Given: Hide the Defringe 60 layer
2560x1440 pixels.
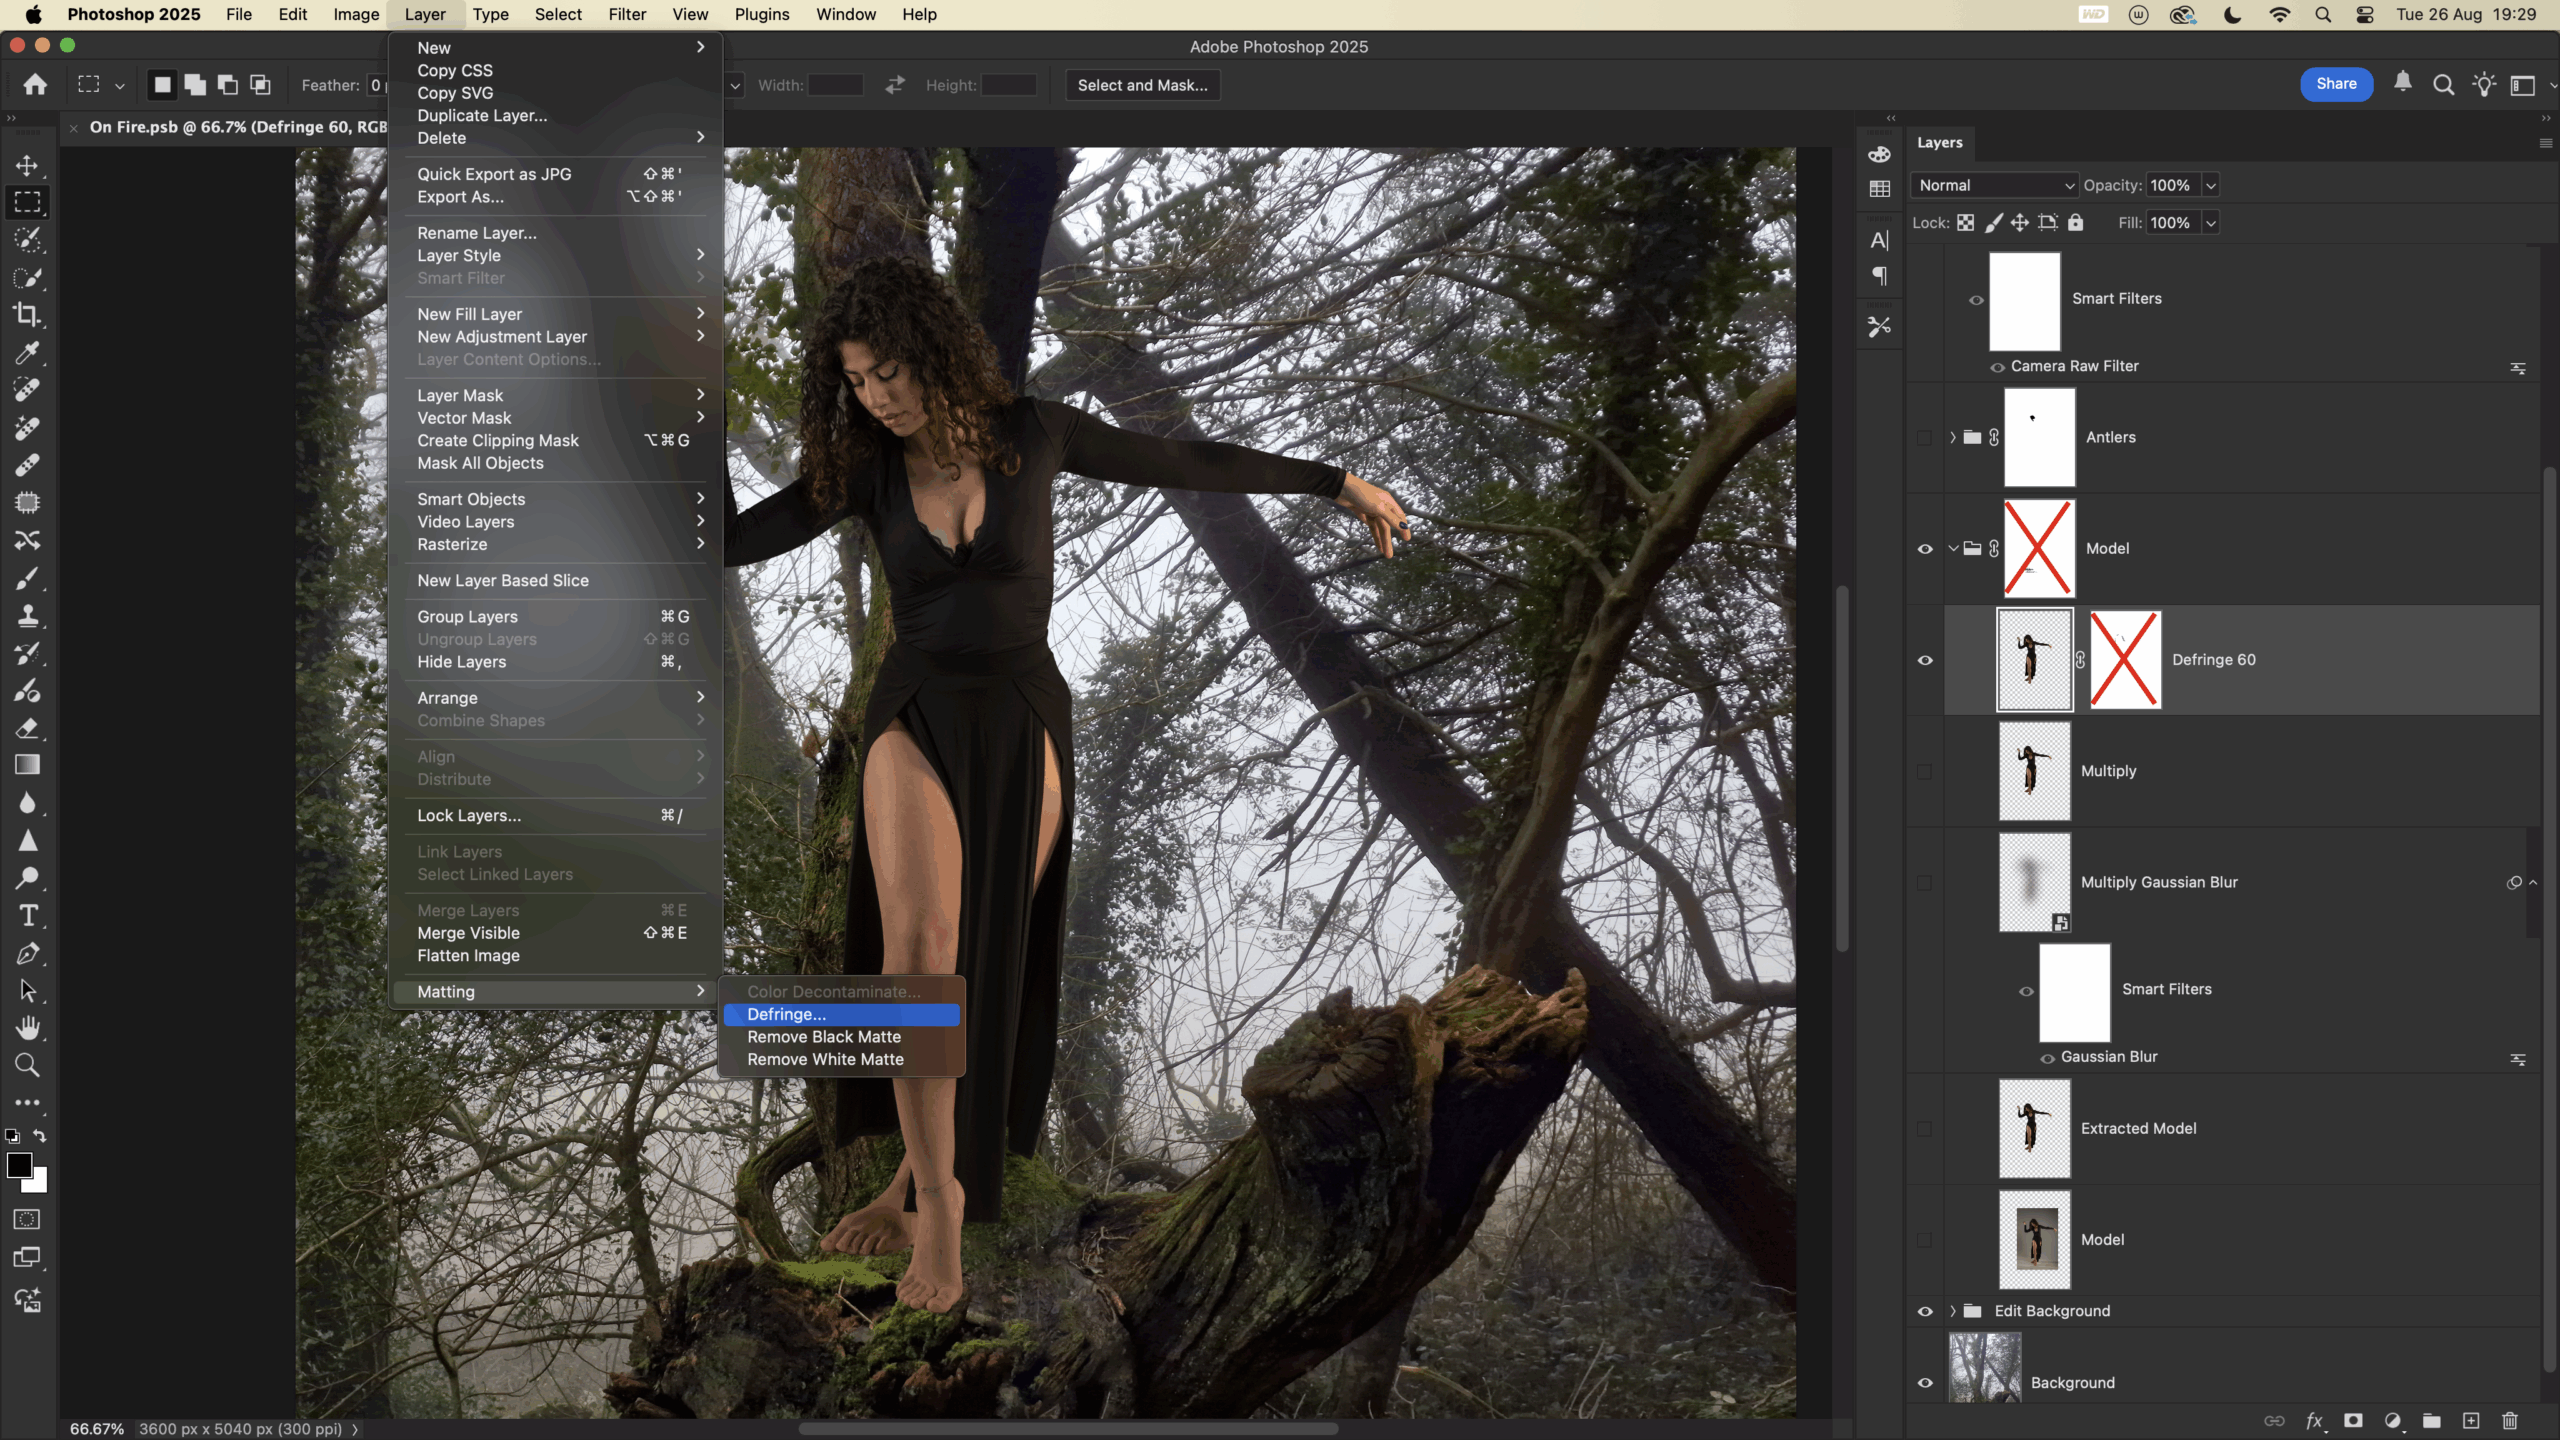Looking at the screenshot, I should coord(1925,660).
